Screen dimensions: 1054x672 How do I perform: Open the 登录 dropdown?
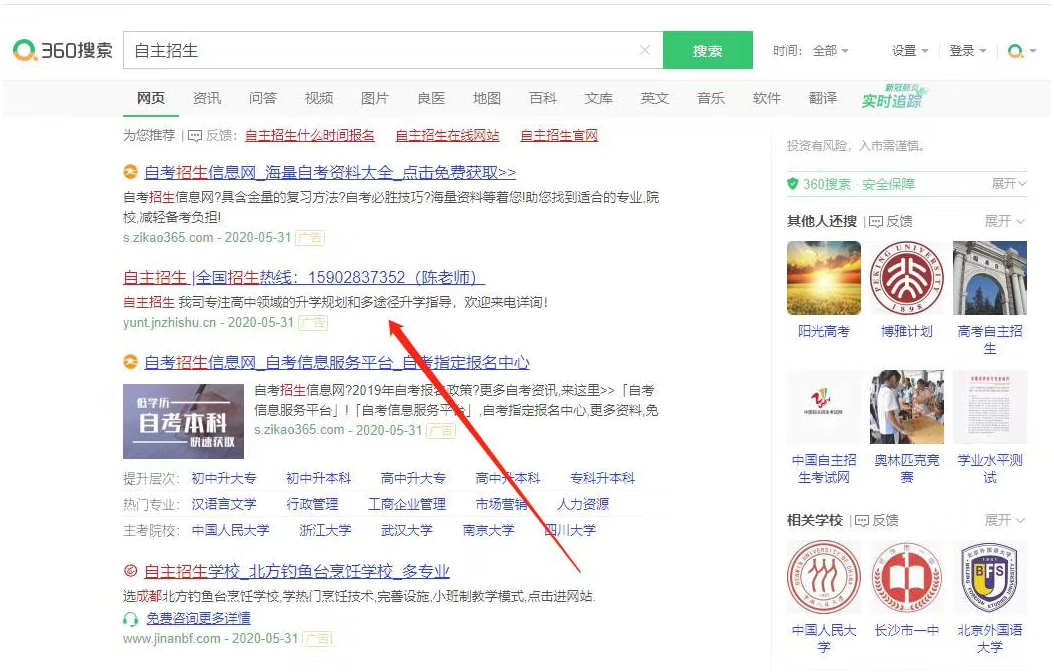tap(967, 50)
